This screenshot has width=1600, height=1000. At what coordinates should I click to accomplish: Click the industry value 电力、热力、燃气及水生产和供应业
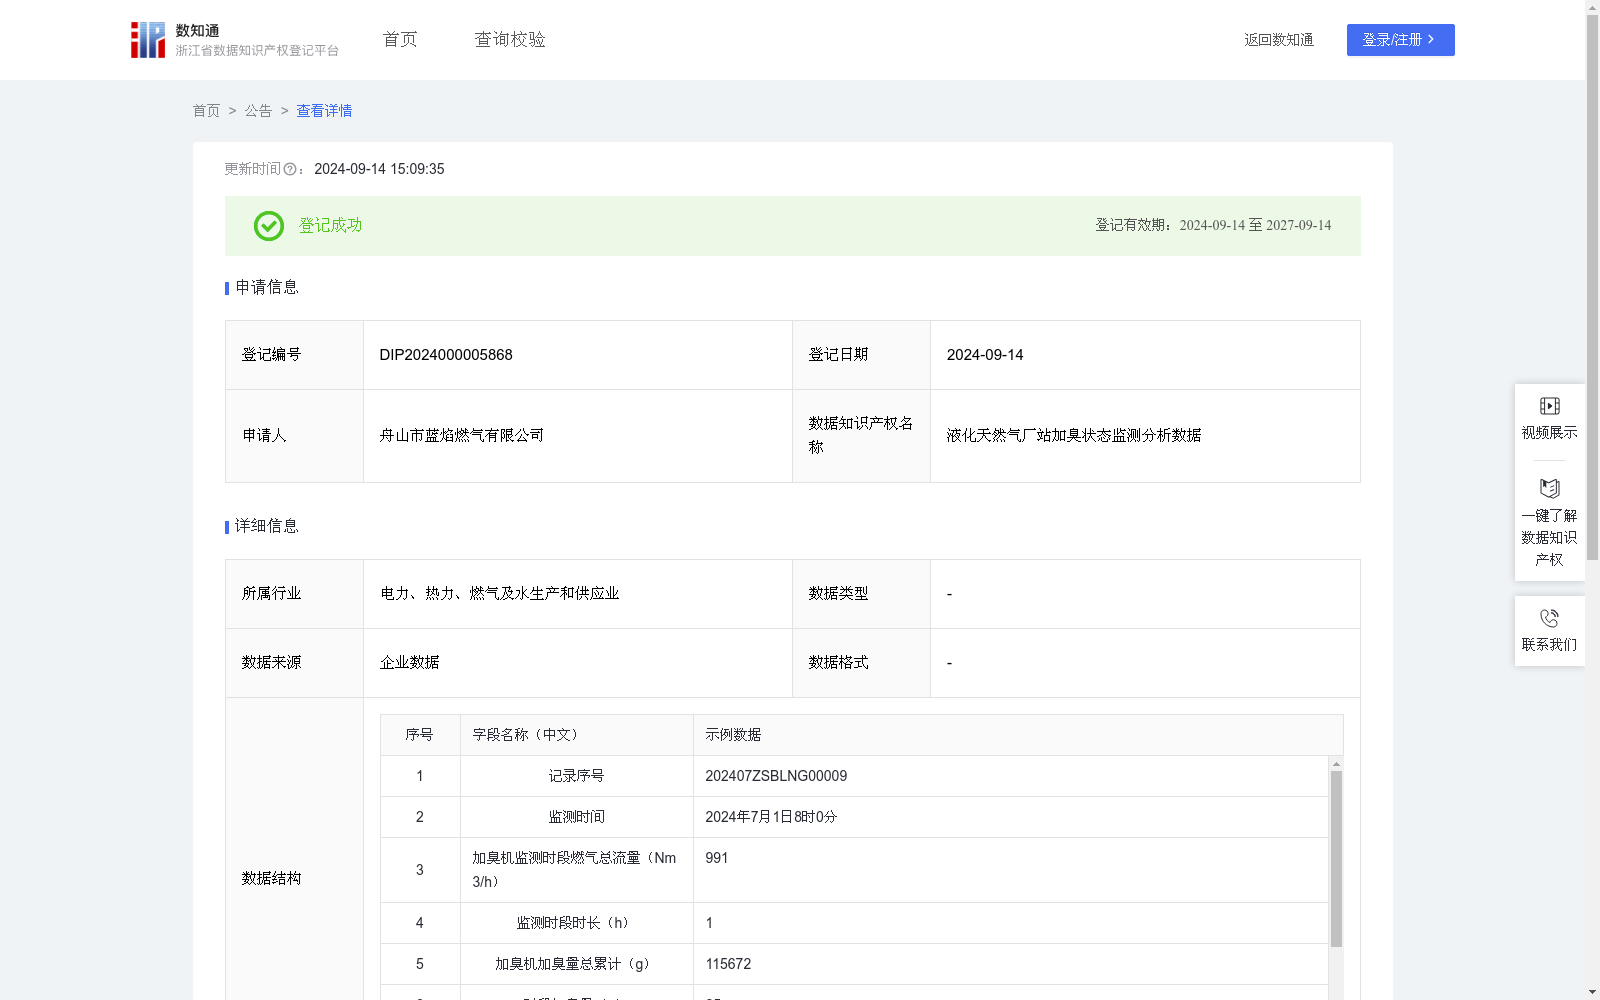point(500,594)
